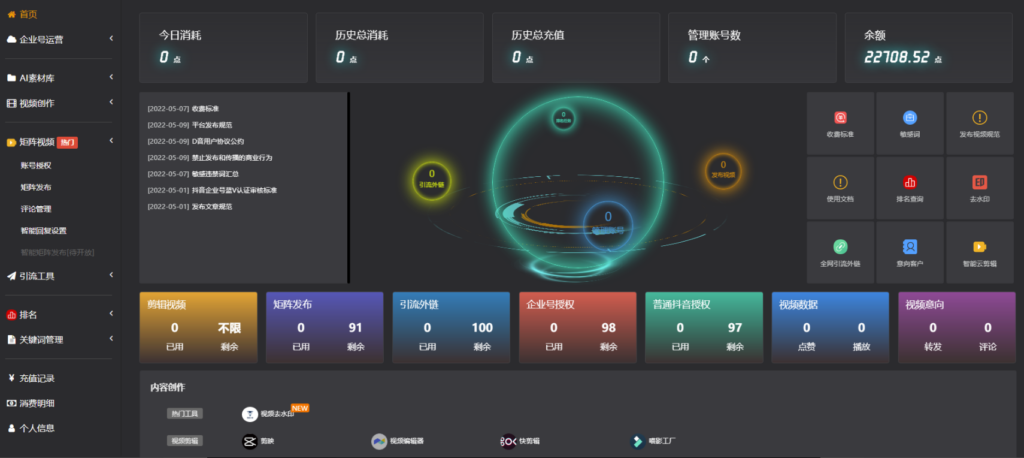Open the 全网引流外链 green link icon
1024x458 pixels.
click(x=840, y=247)
